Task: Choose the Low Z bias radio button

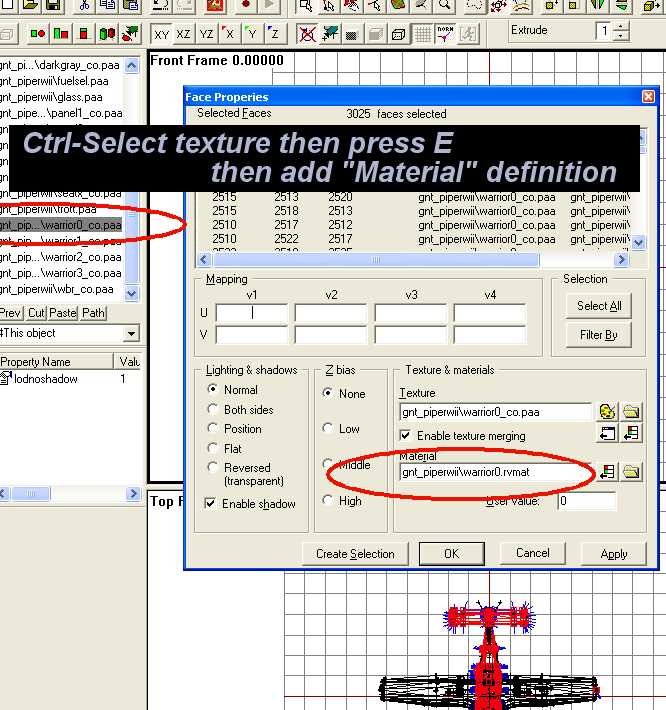Action: (x=329, y=428)
